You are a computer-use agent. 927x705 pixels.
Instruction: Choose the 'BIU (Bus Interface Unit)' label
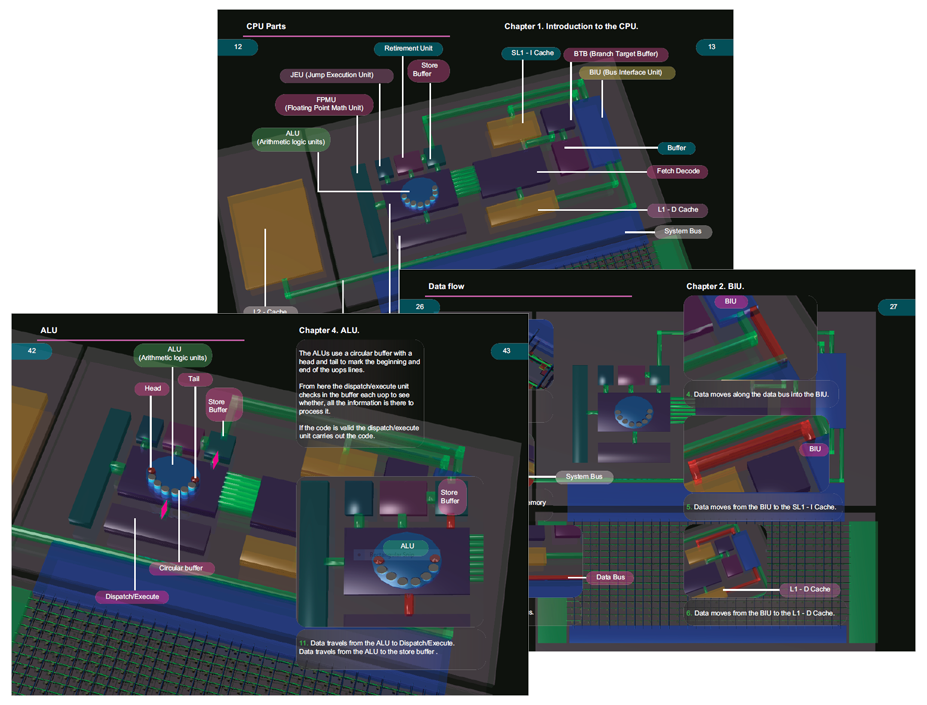(x=625, y=73)
